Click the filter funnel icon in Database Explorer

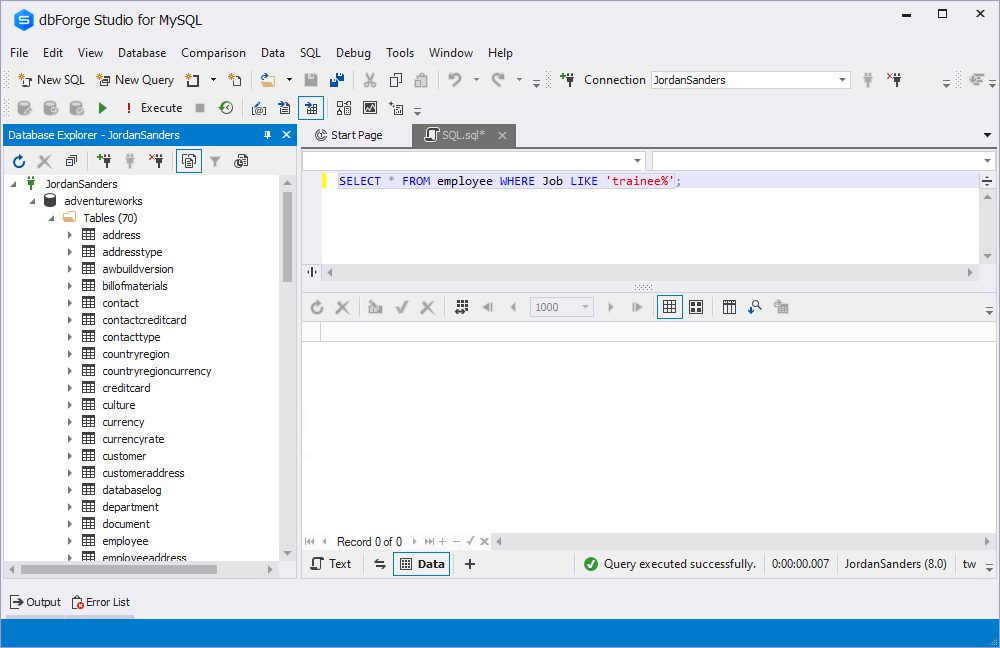click(215, 161)
